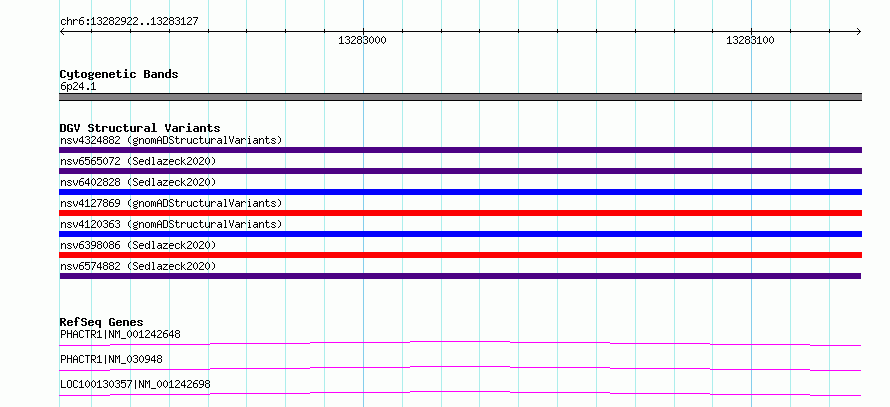Click the ruler's right arrow end
Image resolution: width=890 pixels, height=407 pixels.
(x=858, y=32)
